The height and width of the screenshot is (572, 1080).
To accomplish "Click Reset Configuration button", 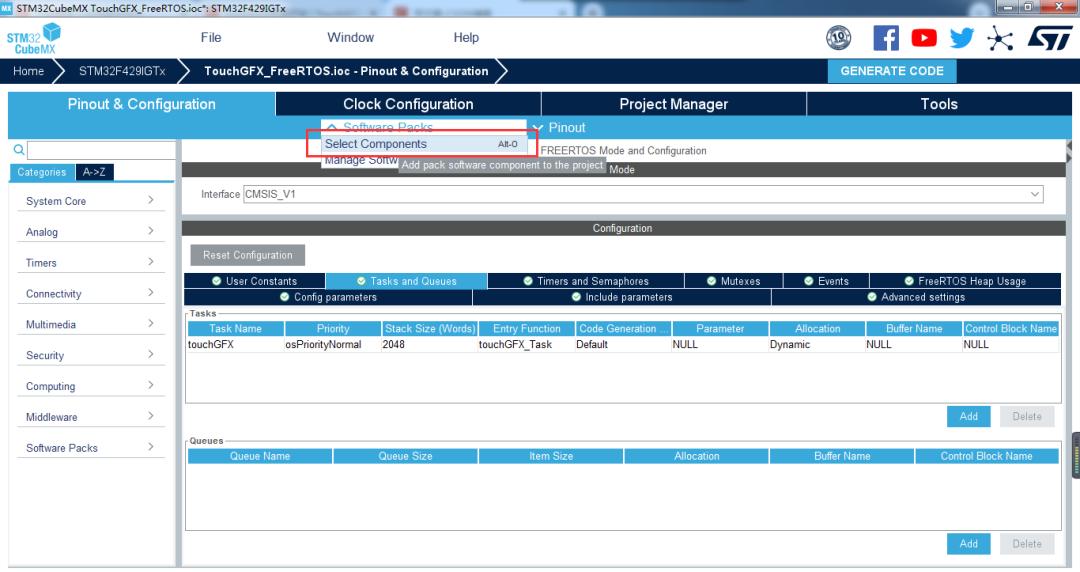I will [247, 255].
